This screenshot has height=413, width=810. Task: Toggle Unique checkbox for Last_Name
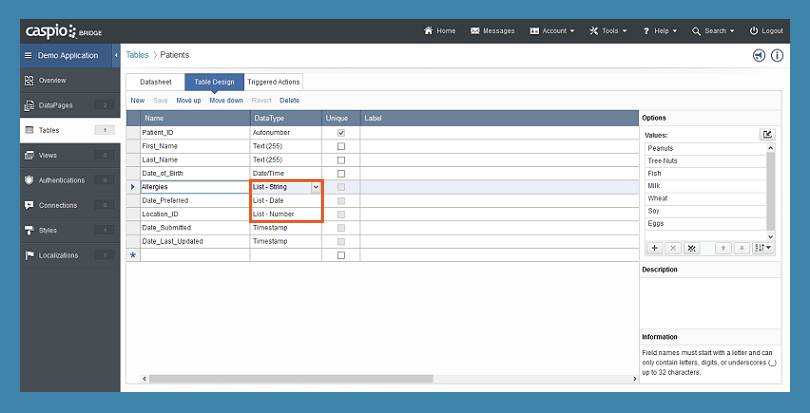pos(341,160)
